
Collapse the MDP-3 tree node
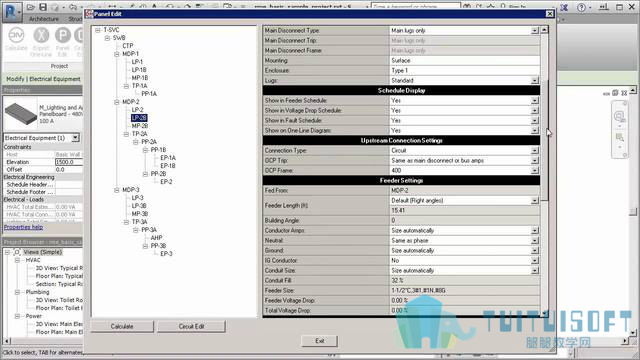116,190
